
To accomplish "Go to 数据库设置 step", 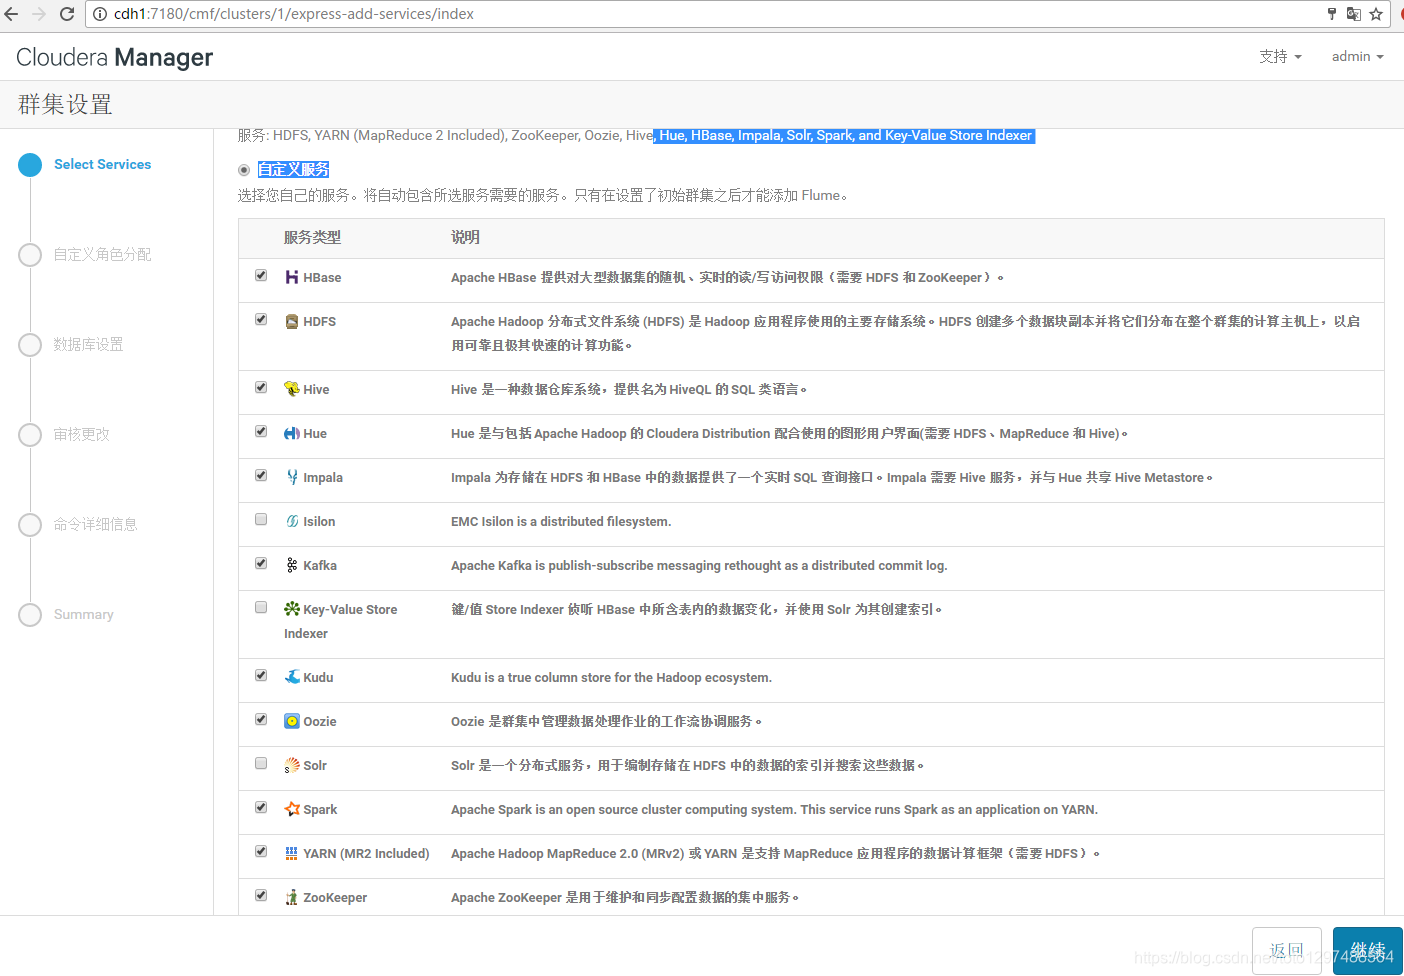I will [x=88, y=344].
